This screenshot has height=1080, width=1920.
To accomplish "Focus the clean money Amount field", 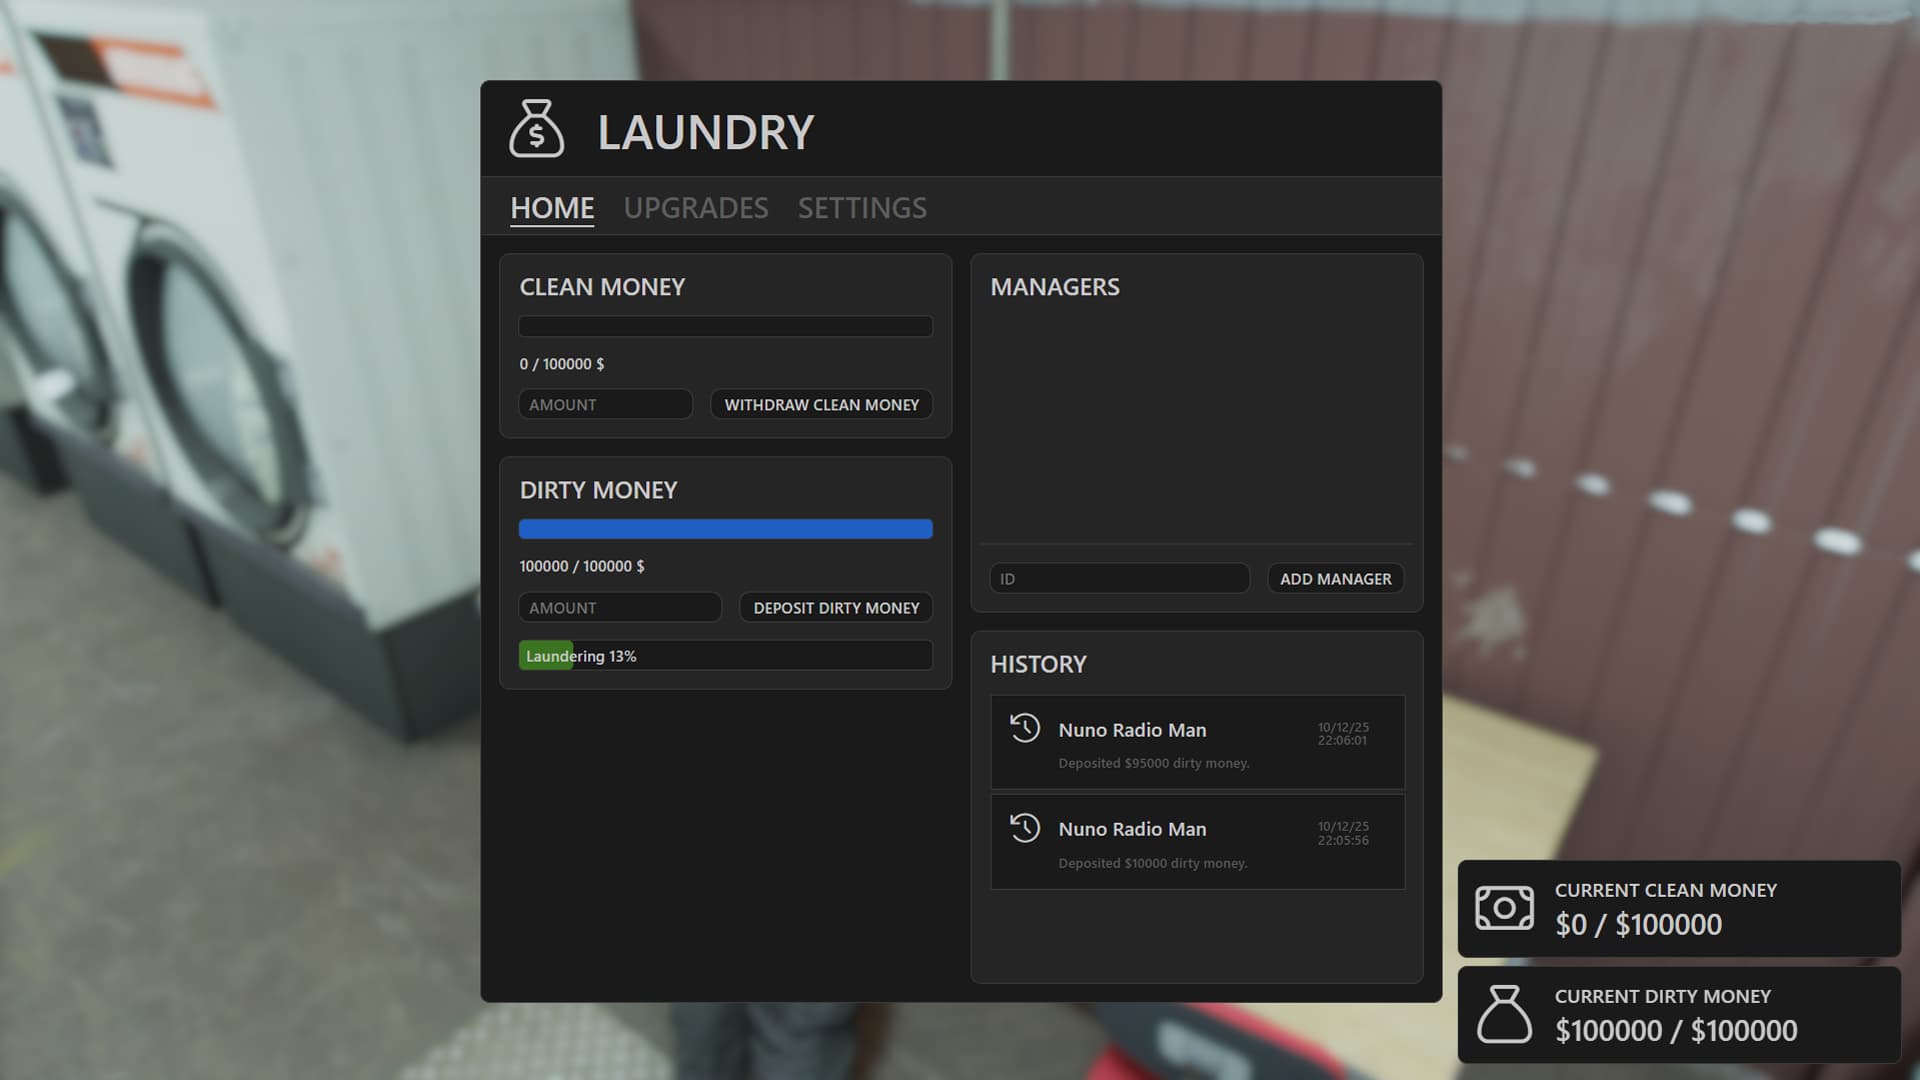I will point(605,405).
